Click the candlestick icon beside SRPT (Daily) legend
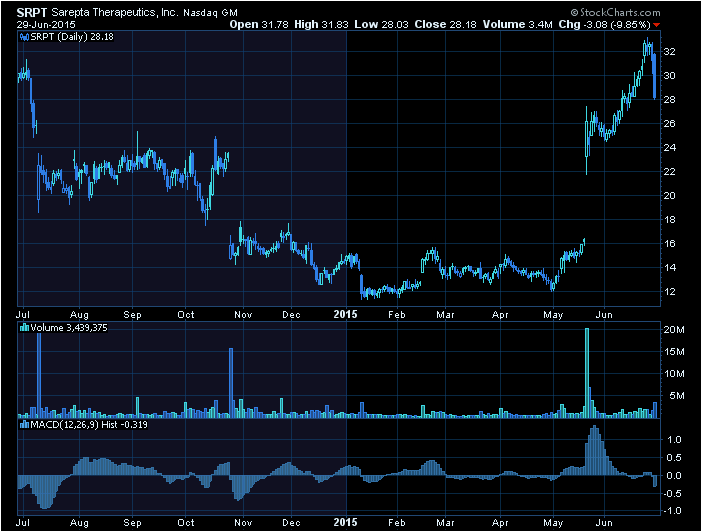The image size is (702, 532). [x=24, y=37]
